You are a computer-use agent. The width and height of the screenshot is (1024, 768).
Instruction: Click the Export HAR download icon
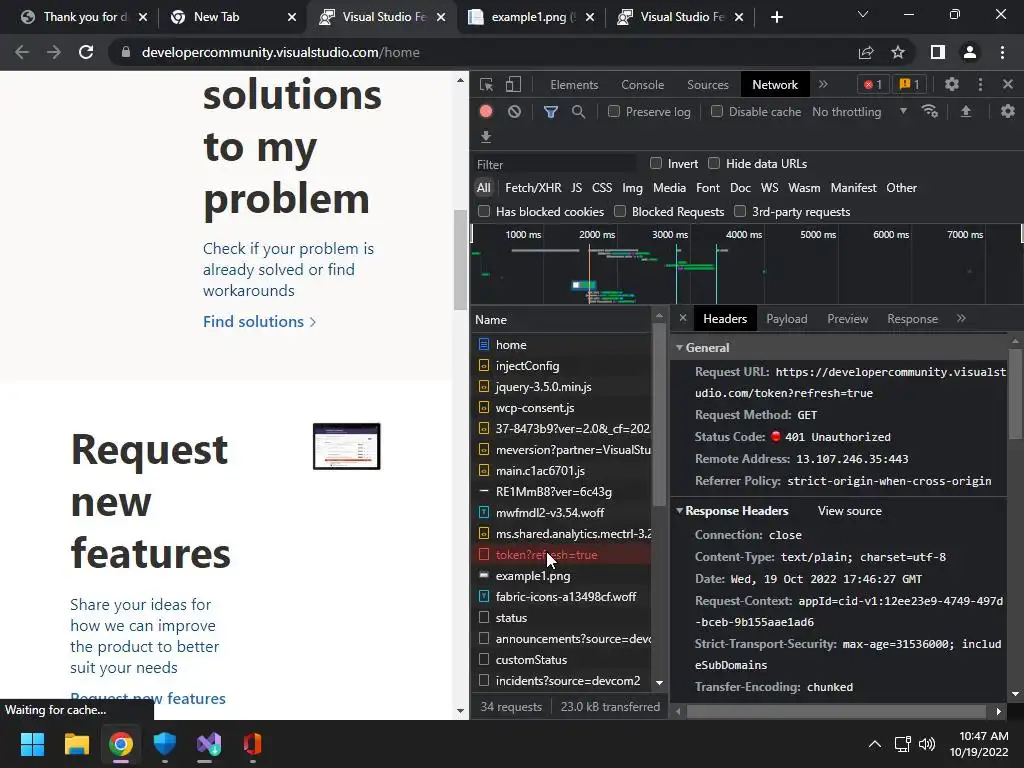click(x=486, y=136)
